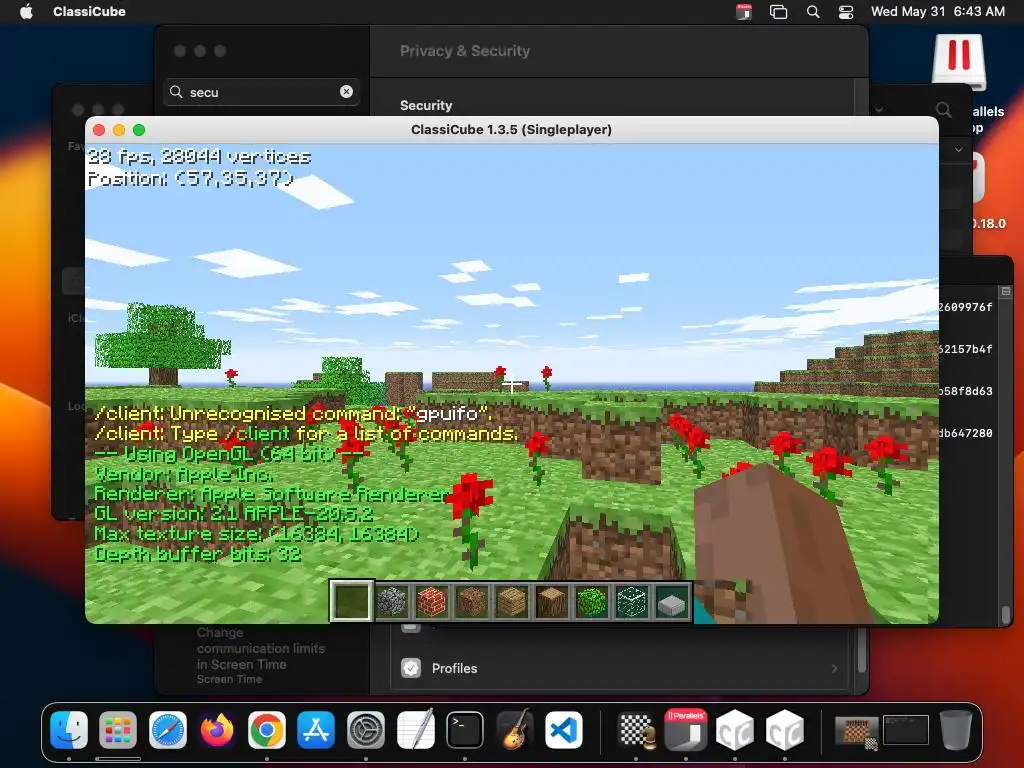The image size is (1024, 768).
Task: Open the Stage Manager windows icon in menu bar
Action: pos(778,11)
